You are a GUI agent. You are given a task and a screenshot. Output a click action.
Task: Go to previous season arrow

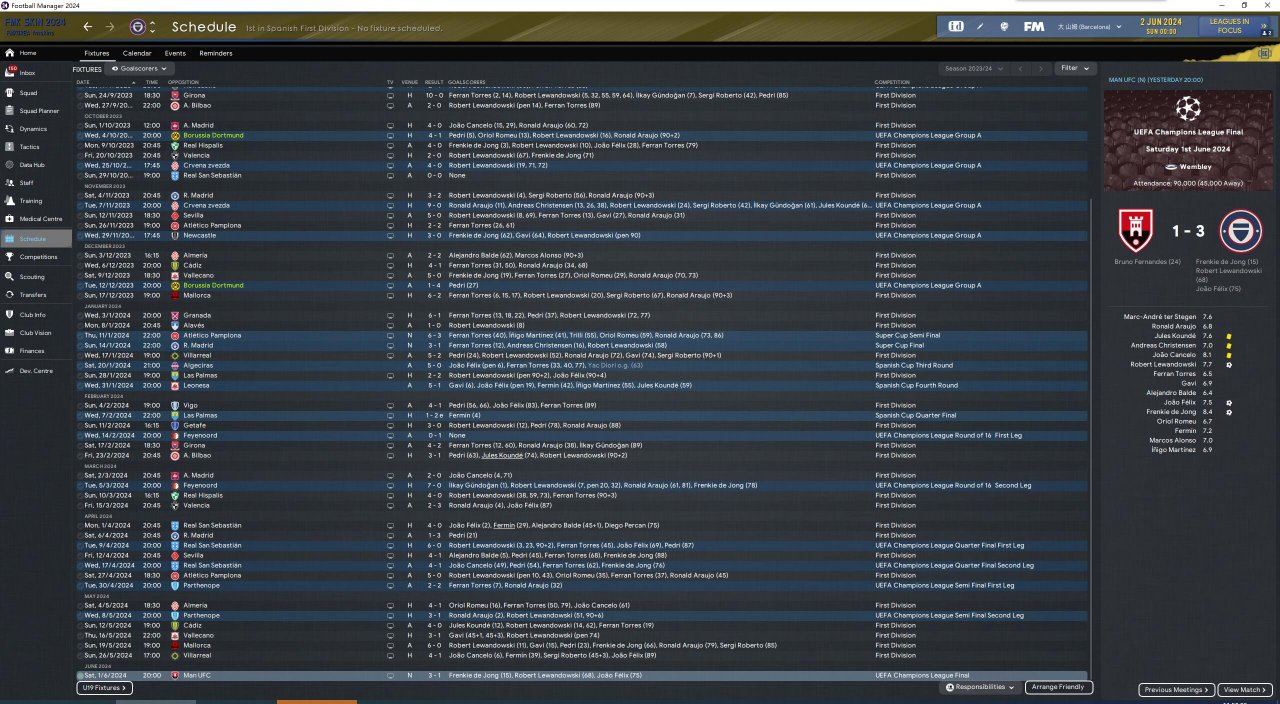tap(1019, 69)
